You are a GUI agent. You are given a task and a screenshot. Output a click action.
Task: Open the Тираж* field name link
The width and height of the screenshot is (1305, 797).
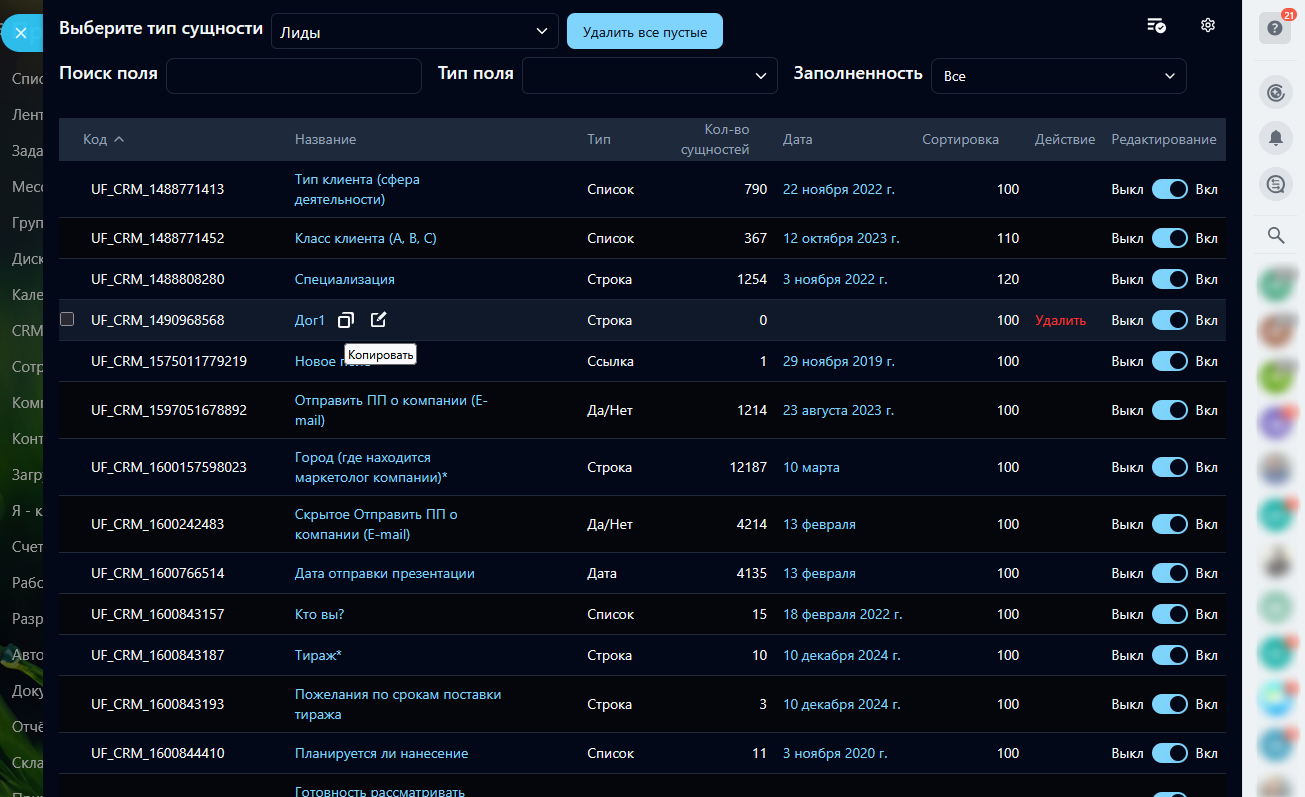pos(318,655)
